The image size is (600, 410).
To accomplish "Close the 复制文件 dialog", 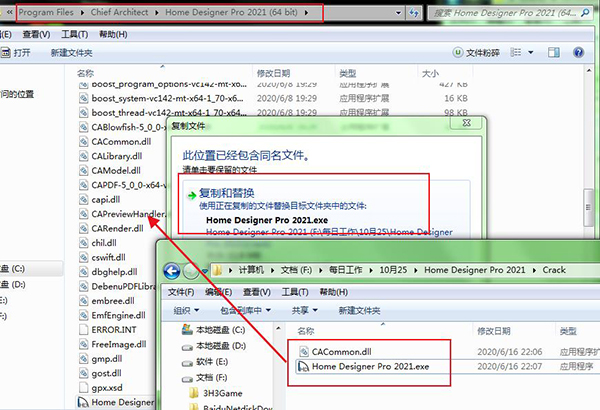I will [466, 123].
